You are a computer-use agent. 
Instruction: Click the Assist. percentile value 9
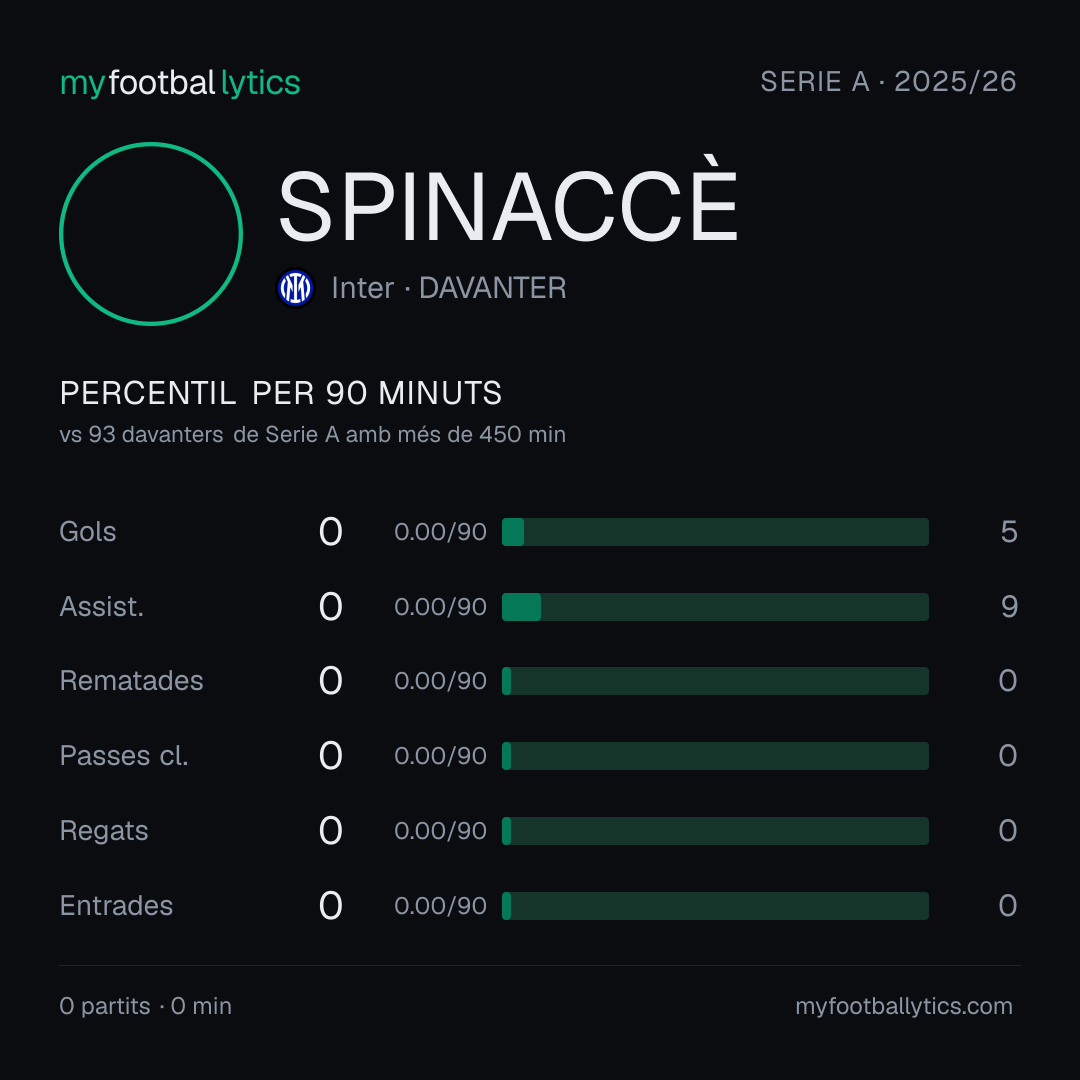coord(1009,607)
